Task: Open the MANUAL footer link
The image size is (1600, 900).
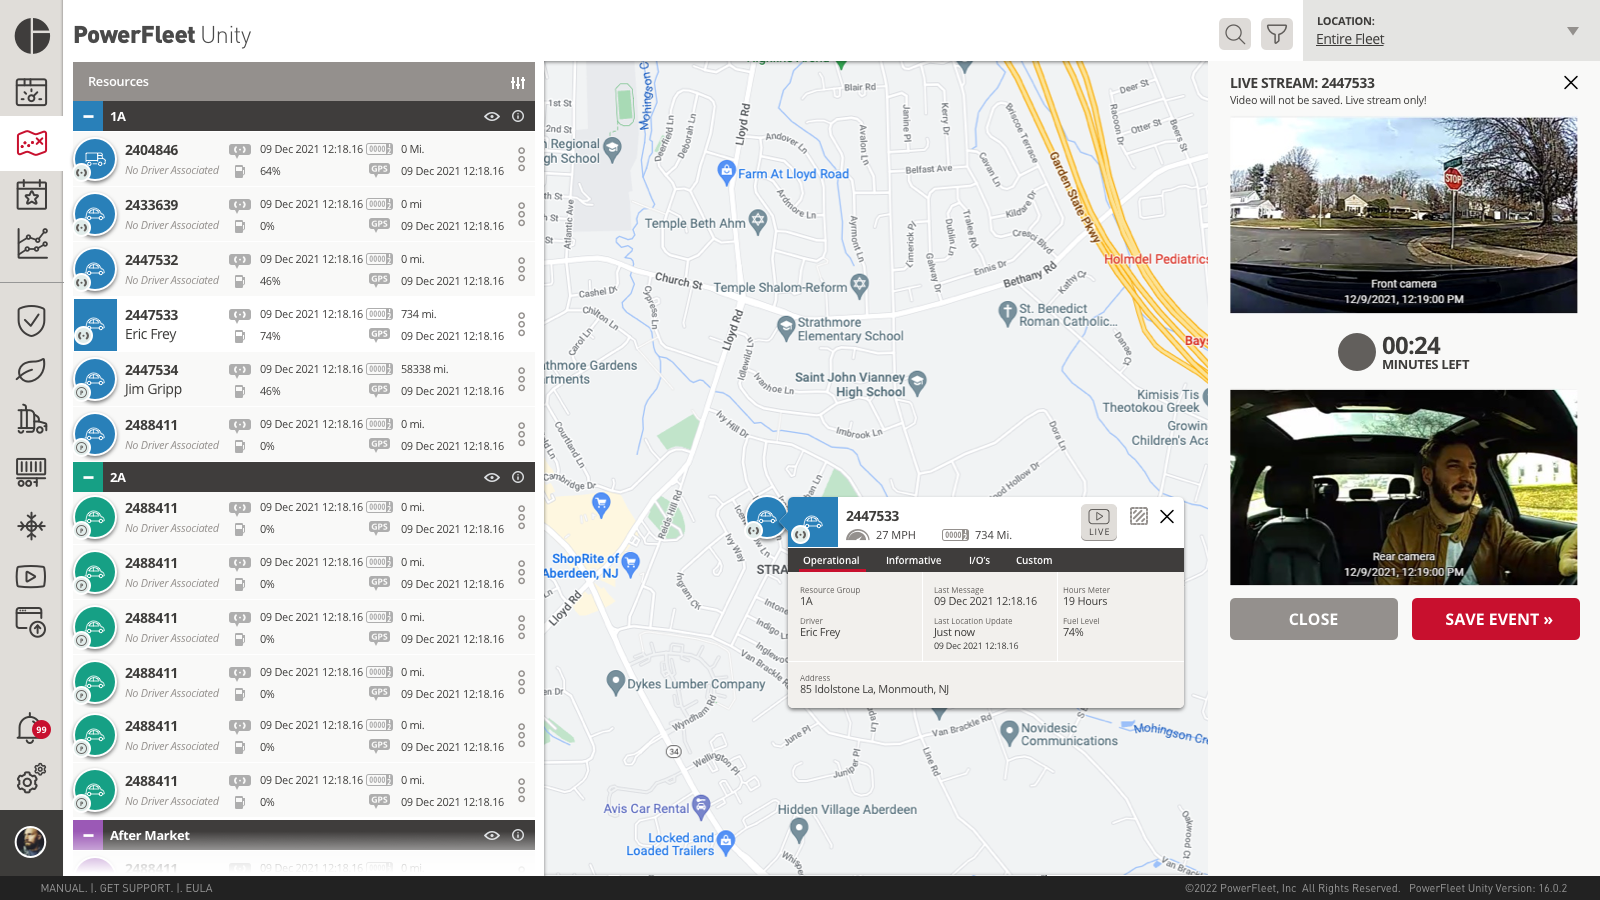Action: (62, 888)
